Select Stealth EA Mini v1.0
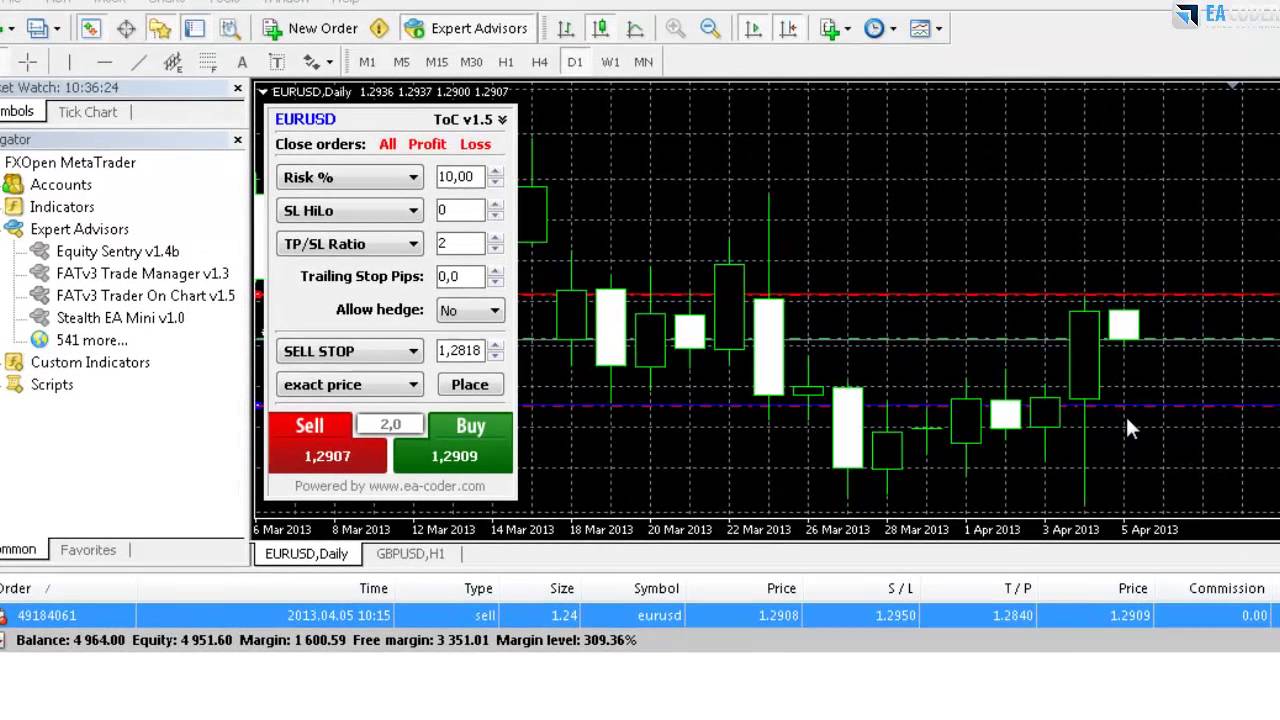The width and height of the screenshot is (1280, 720). (120, 318)
